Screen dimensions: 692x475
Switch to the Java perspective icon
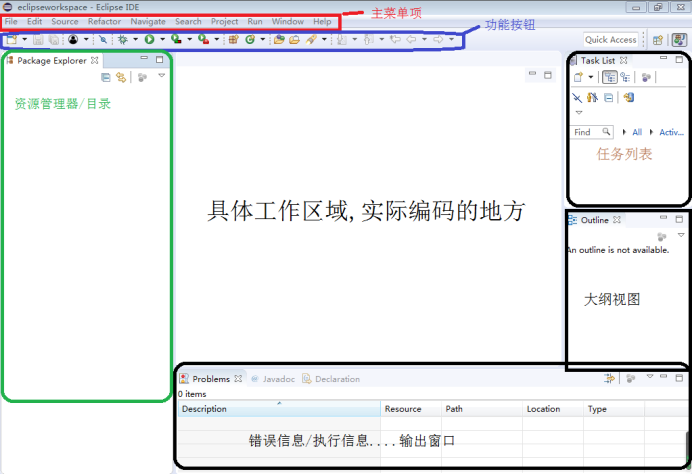679,40
